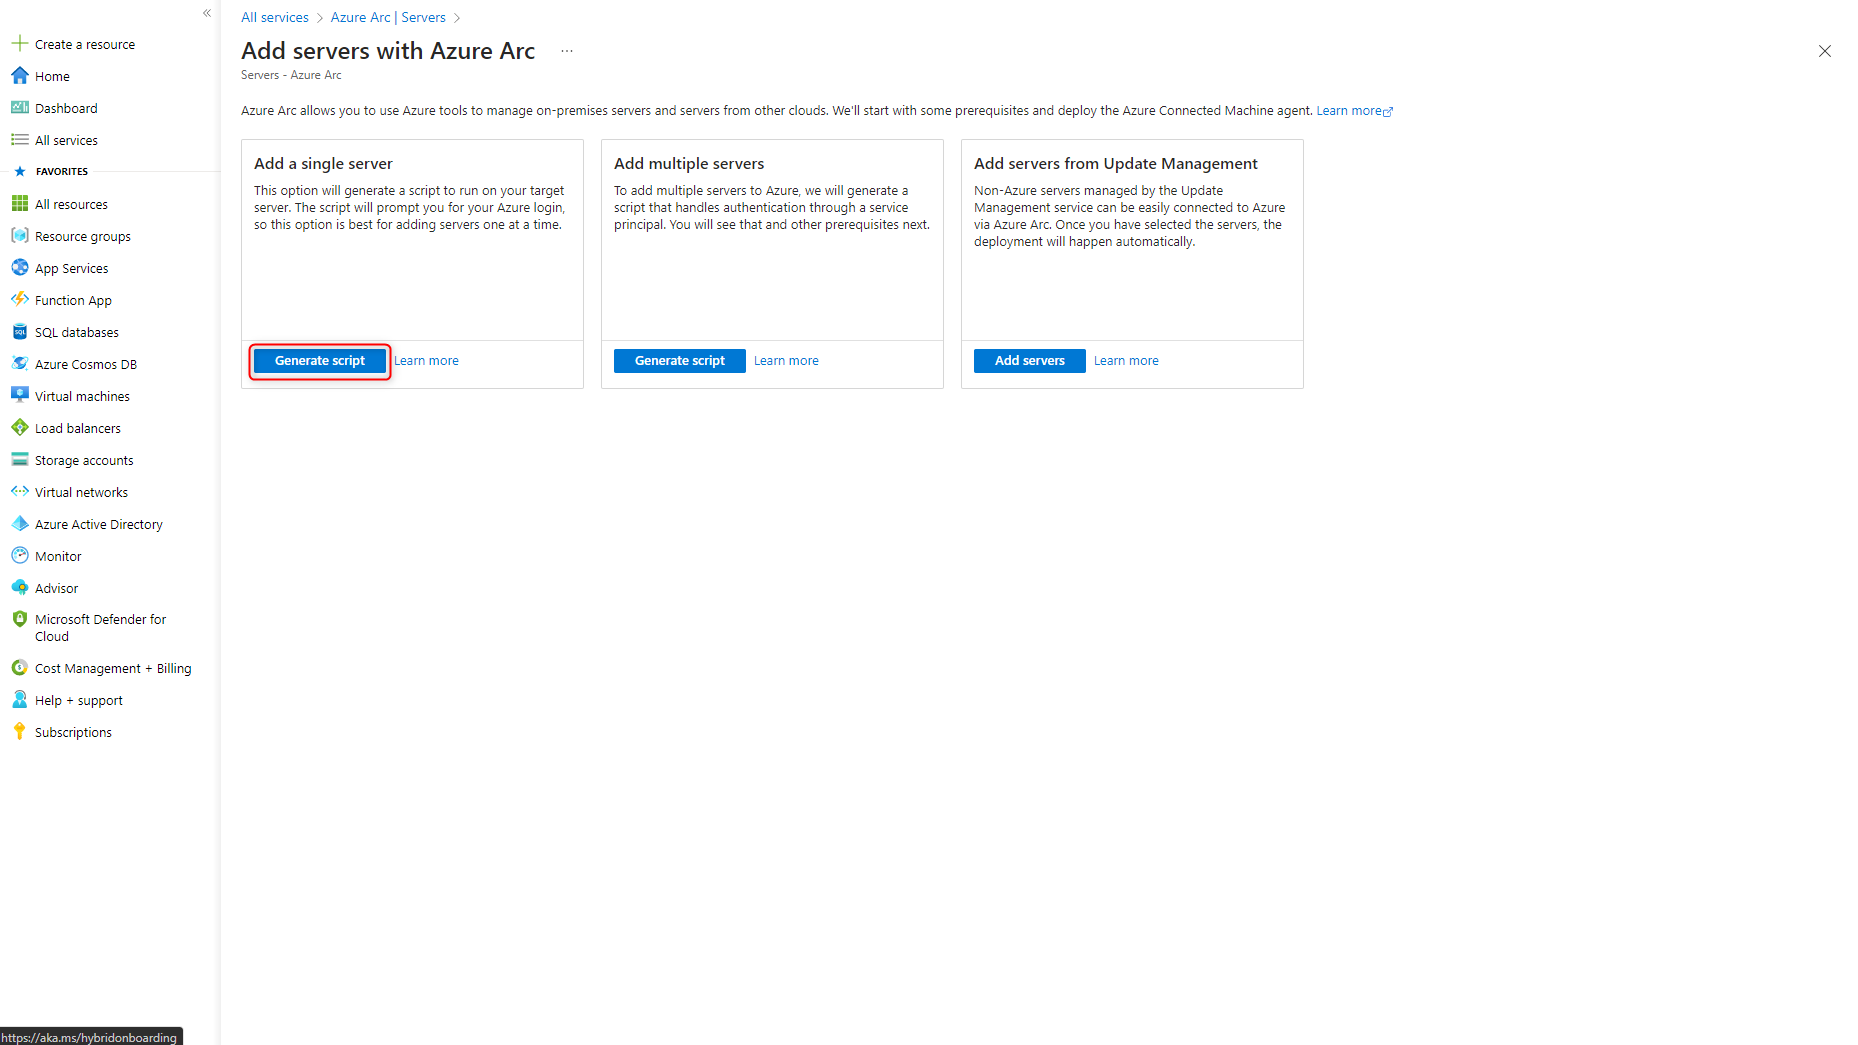The image size is (1858, 1045).
Task: Go to All services via the breadcrumb
Action: [x=274, y=17]
